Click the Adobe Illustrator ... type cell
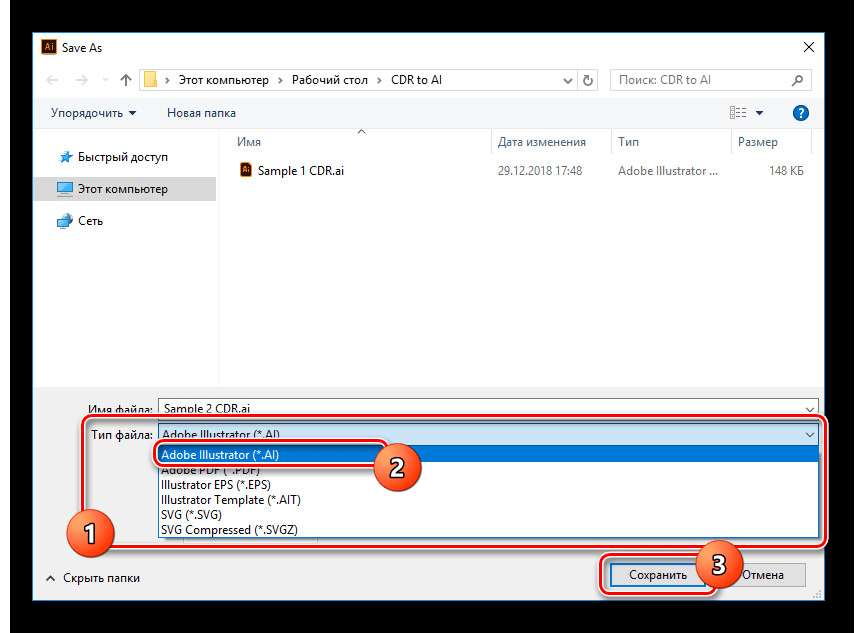This screenshot has height=633, width=857. 668,171
